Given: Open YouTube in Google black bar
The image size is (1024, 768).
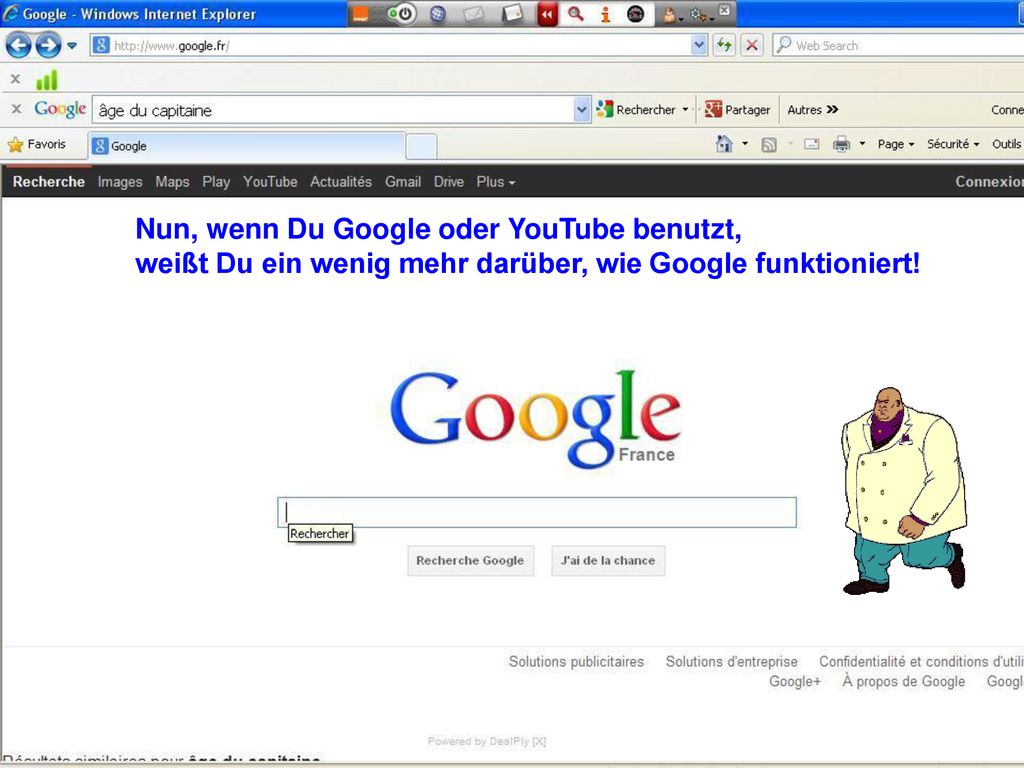Looking at the screenshot, I should coord(270,182).
